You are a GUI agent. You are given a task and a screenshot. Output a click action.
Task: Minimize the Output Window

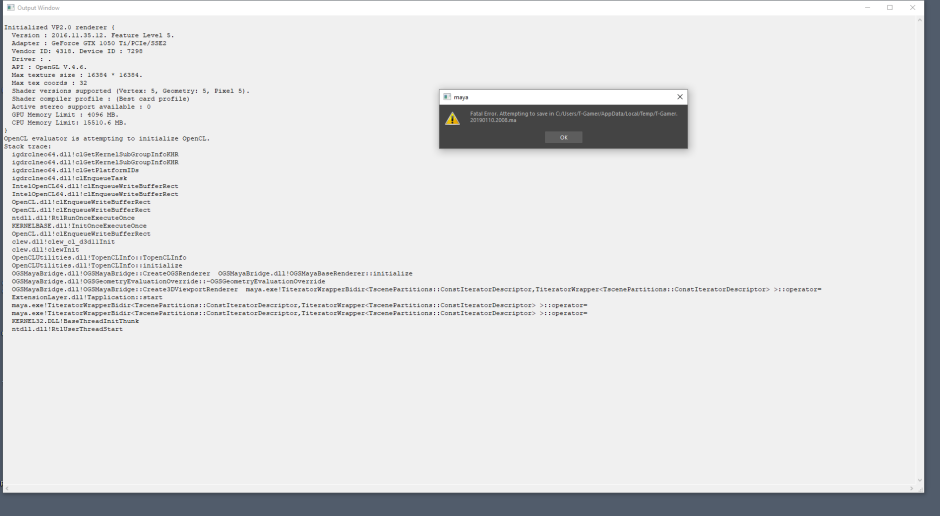point(866,7)
